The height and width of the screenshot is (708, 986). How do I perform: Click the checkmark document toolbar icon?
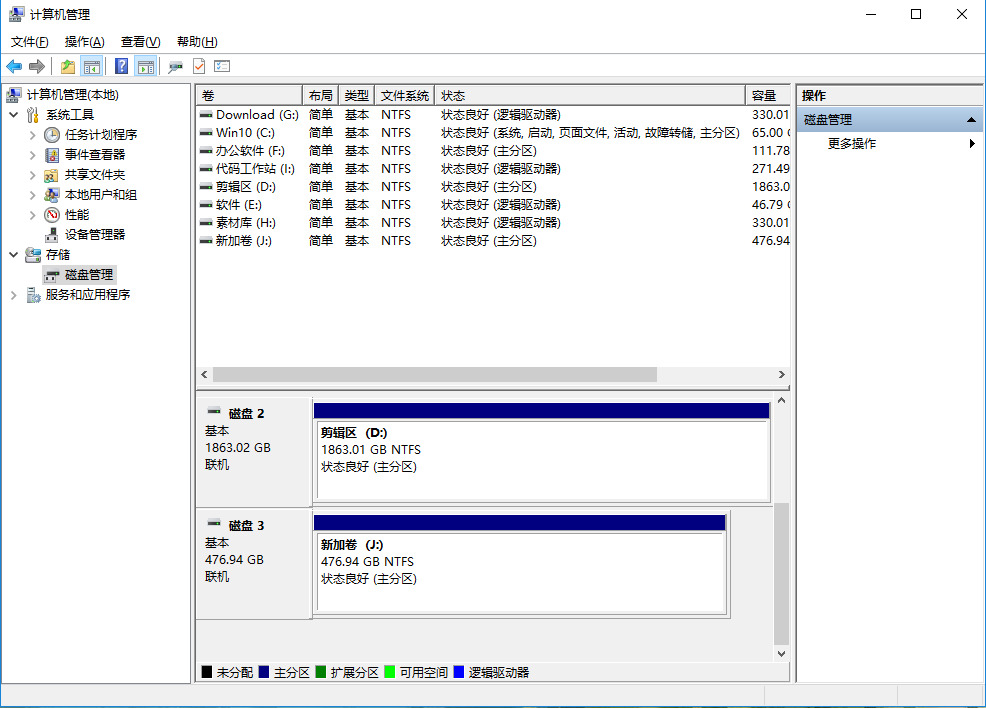point(199,67)
